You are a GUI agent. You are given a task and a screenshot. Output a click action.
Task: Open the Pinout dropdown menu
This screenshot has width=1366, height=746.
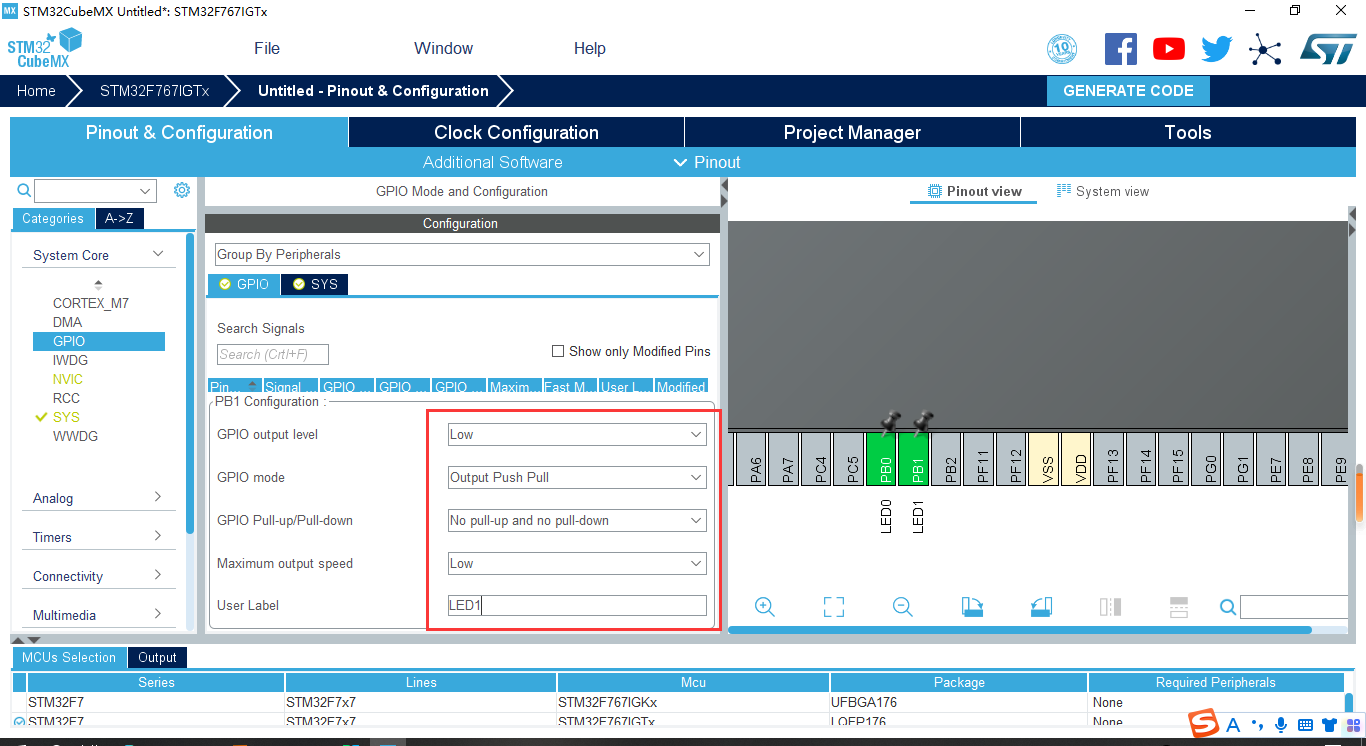(707, 162)
